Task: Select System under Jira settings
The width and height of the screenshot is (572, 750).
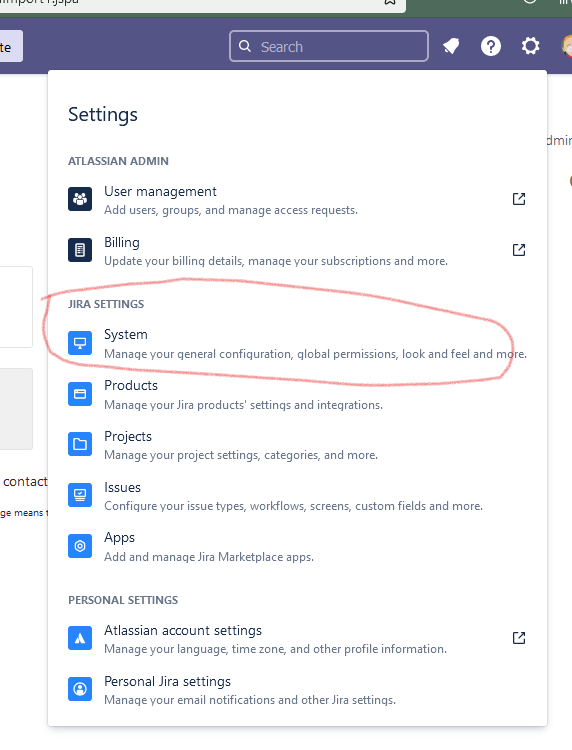Action: pyautogui.click(x=297, y=343)
